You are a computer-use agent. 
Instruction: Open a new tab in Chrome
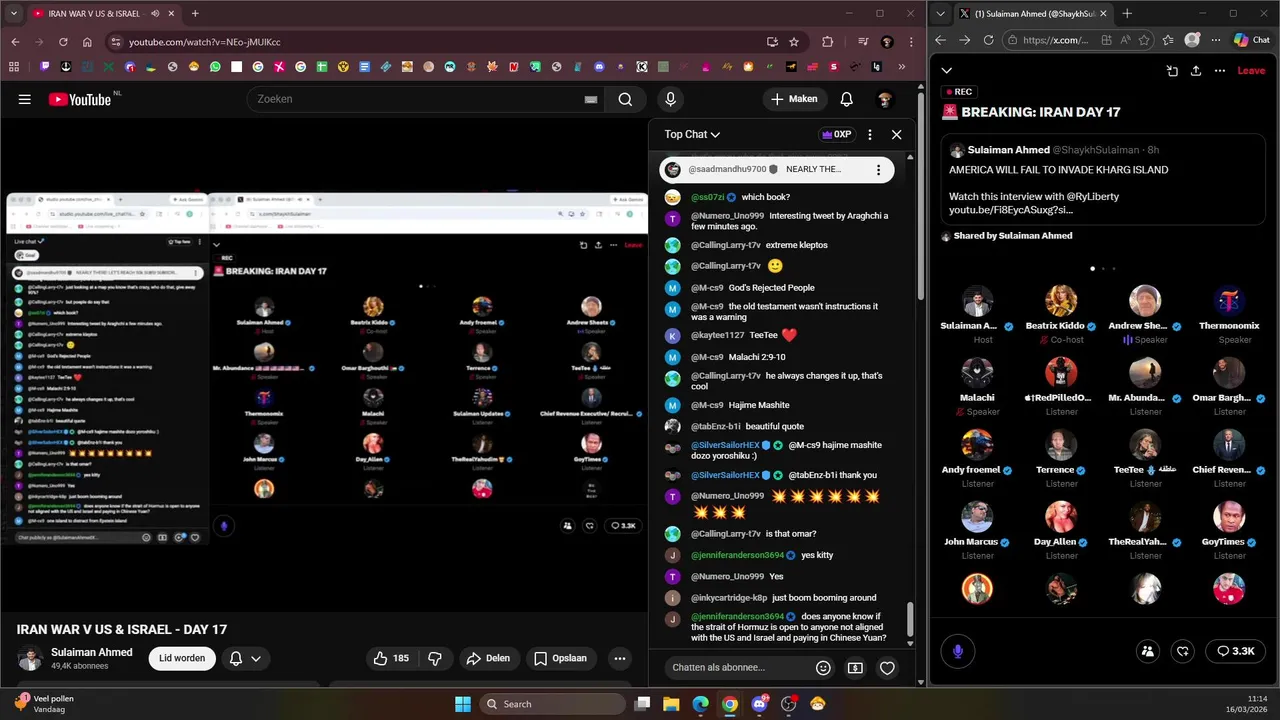coord(195,14)
